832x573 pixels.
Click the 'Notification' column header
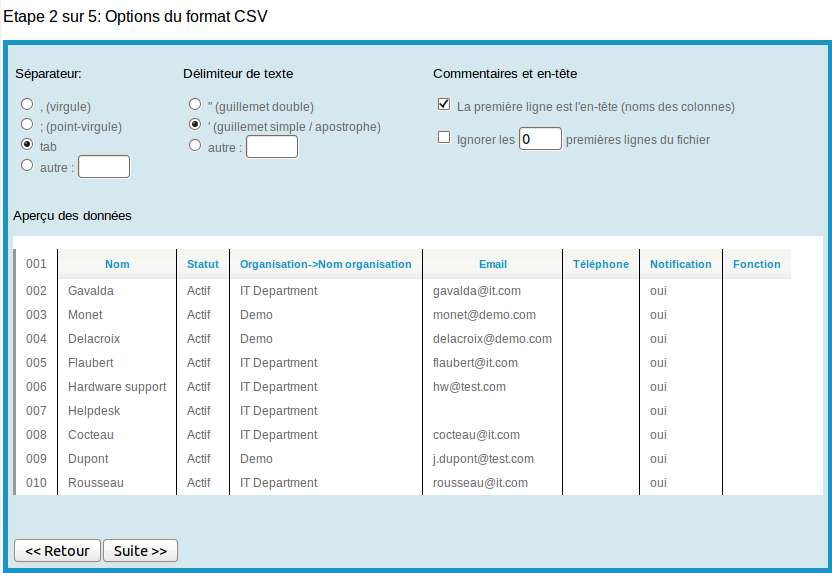pyautogui.click(x=681, y=264)
